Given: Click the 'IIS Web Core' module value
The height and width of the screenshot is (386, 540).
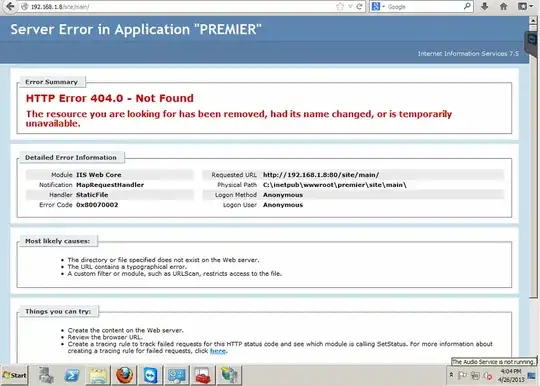Looking at the screenshot, I should [x=99, y=175].
